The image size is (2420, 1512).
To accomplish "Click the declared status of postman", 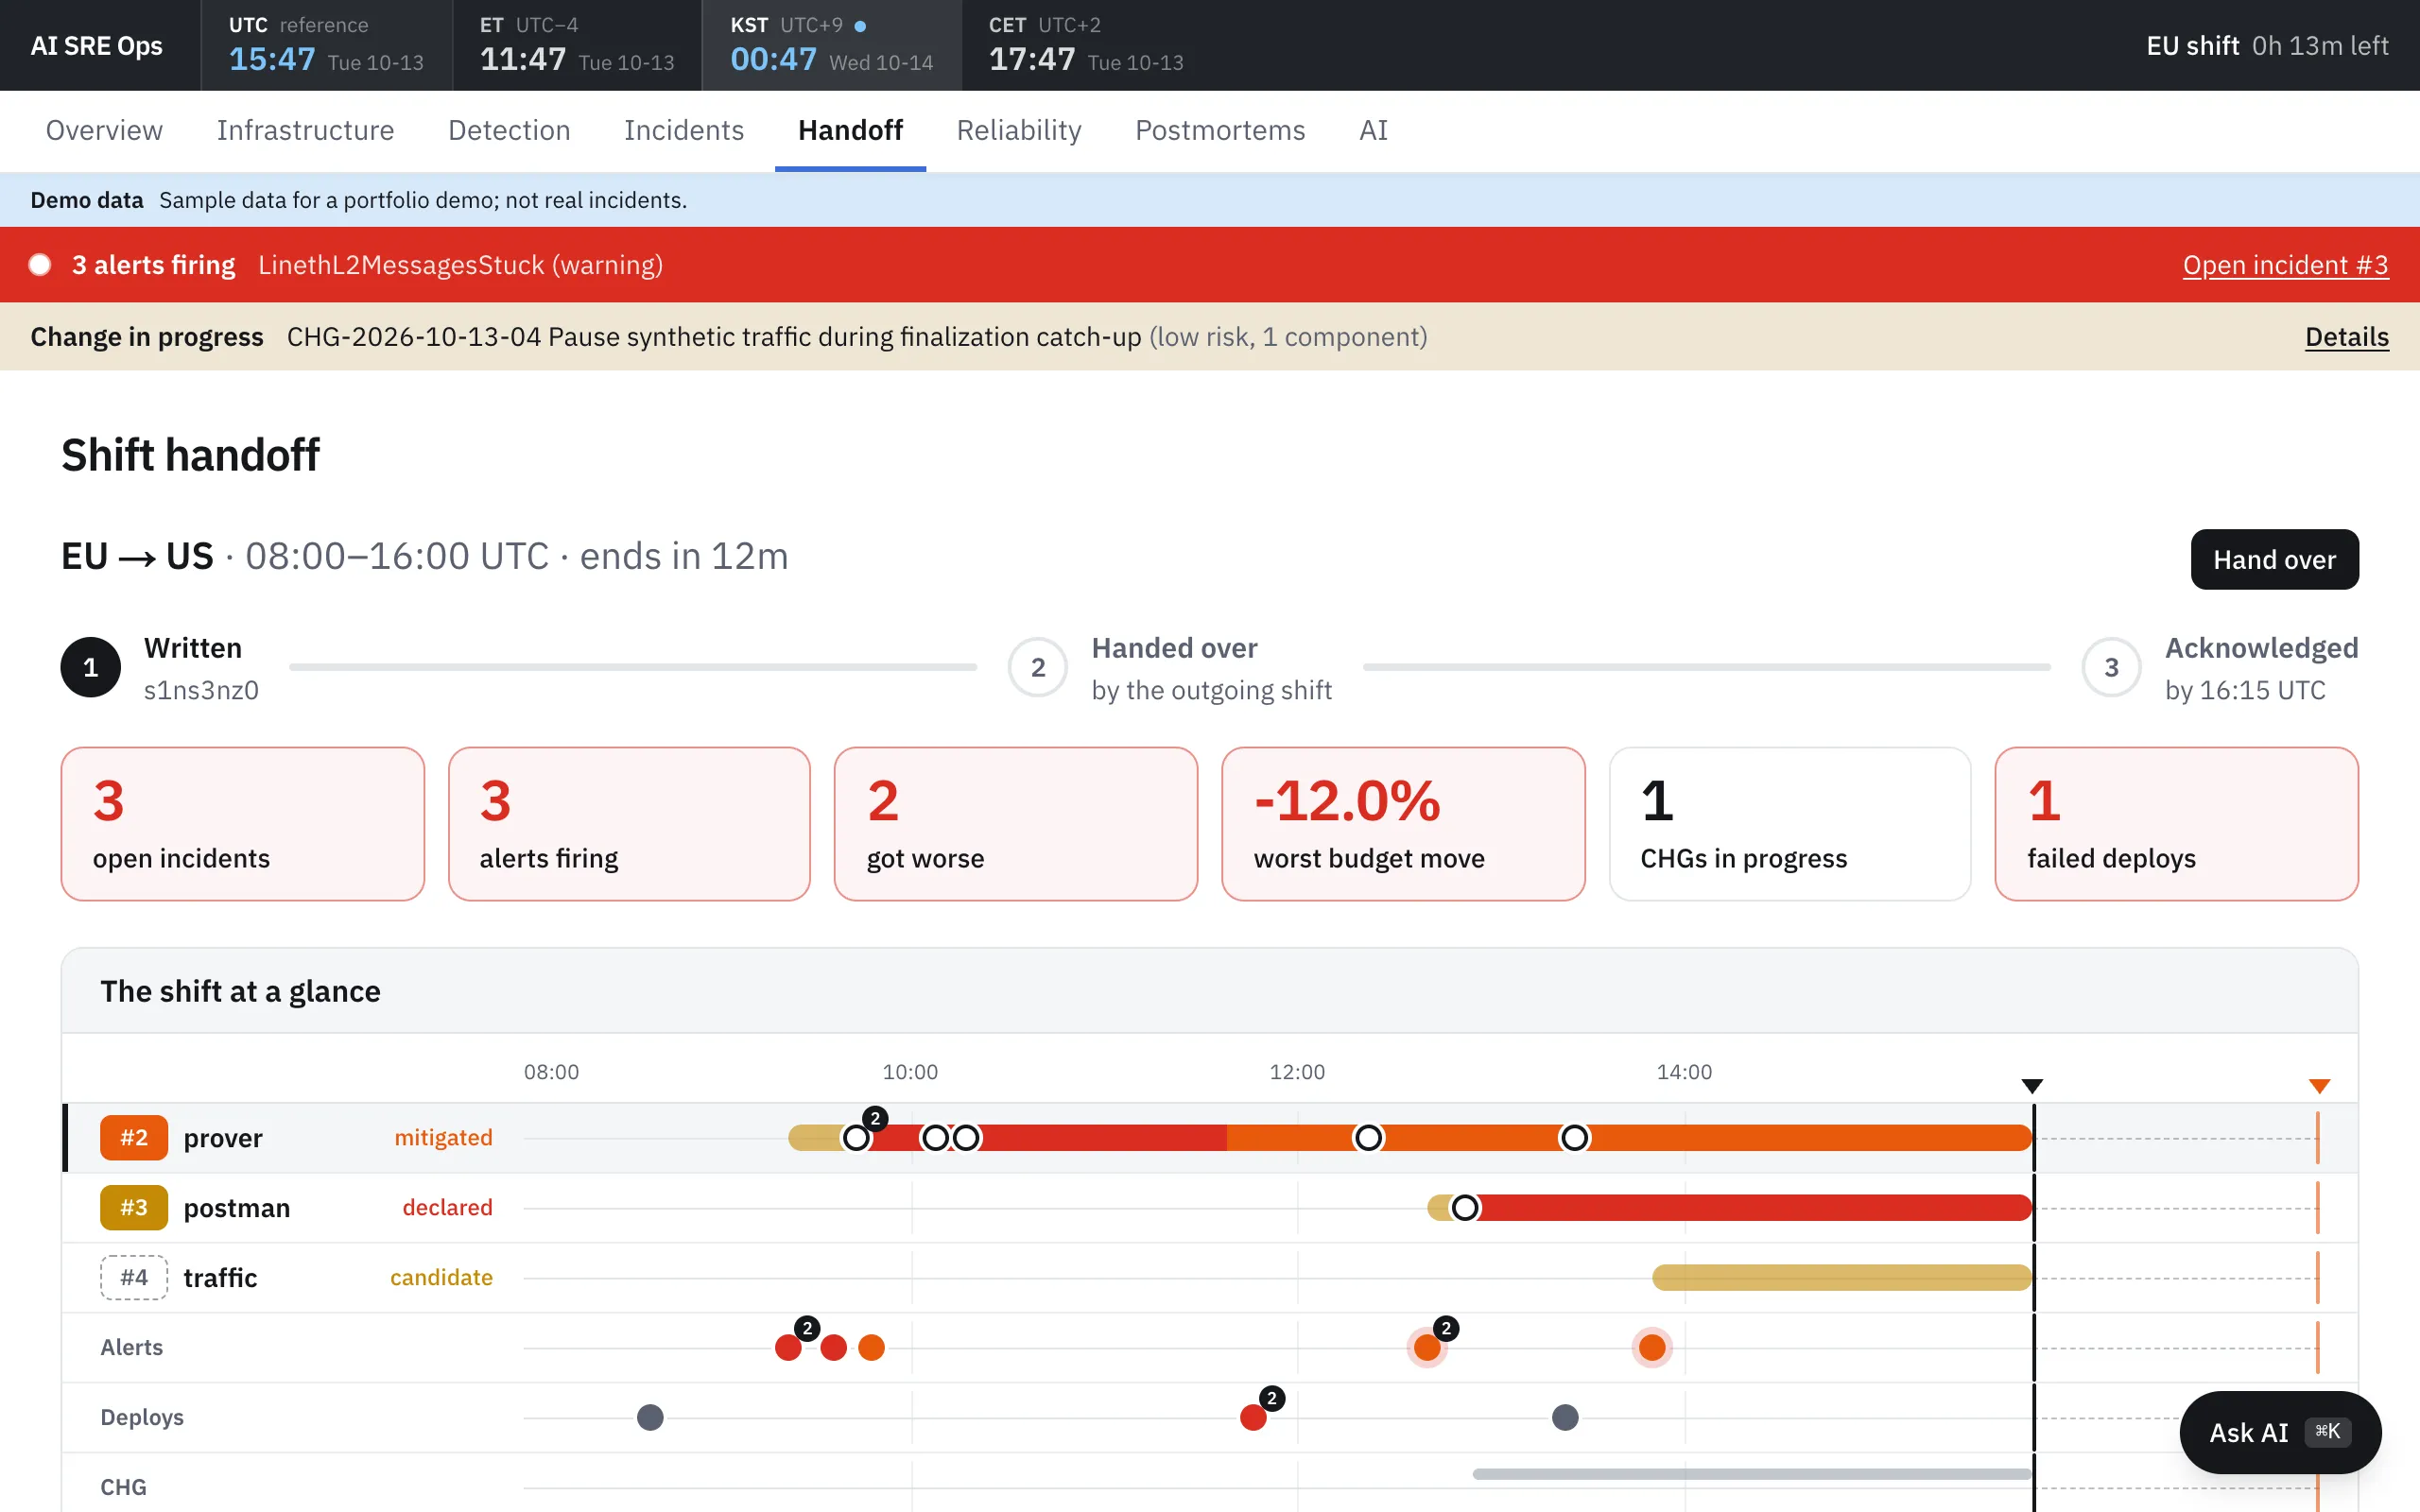I will 447,1208.
